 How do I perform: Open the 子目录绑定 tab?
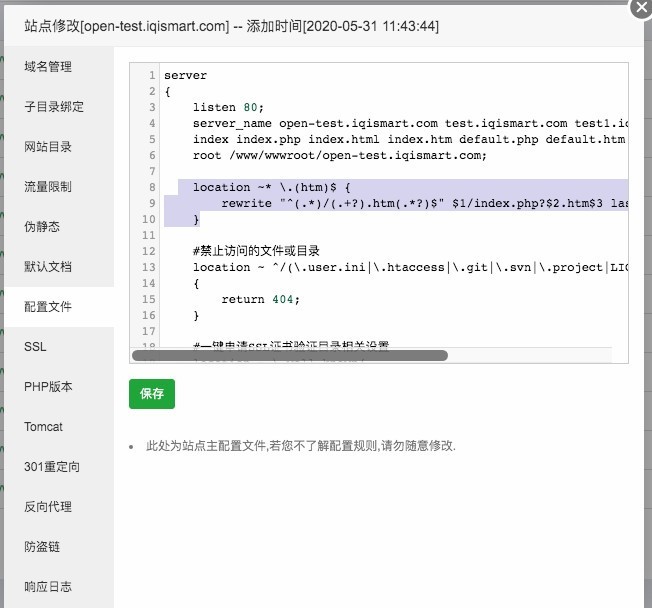(54, 107)
